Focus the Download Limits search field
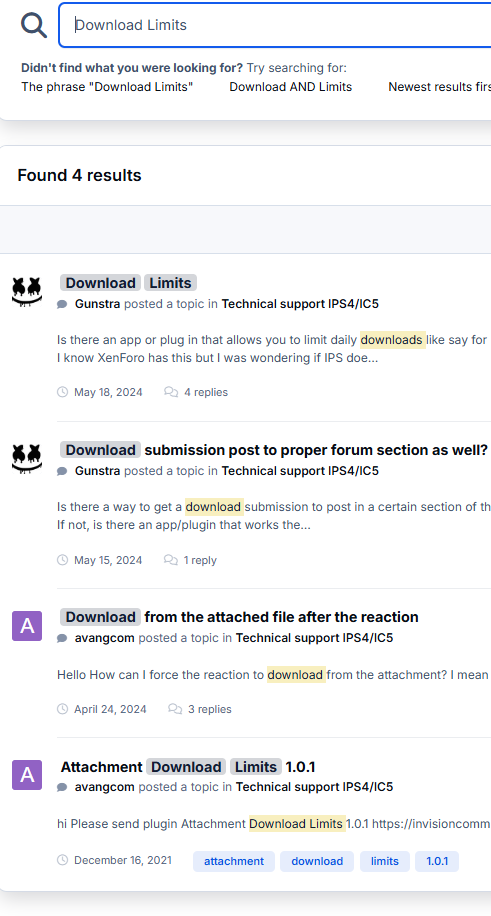Image resolution: width=491 pixels, height=916 pixels. [x=275, y=25]
